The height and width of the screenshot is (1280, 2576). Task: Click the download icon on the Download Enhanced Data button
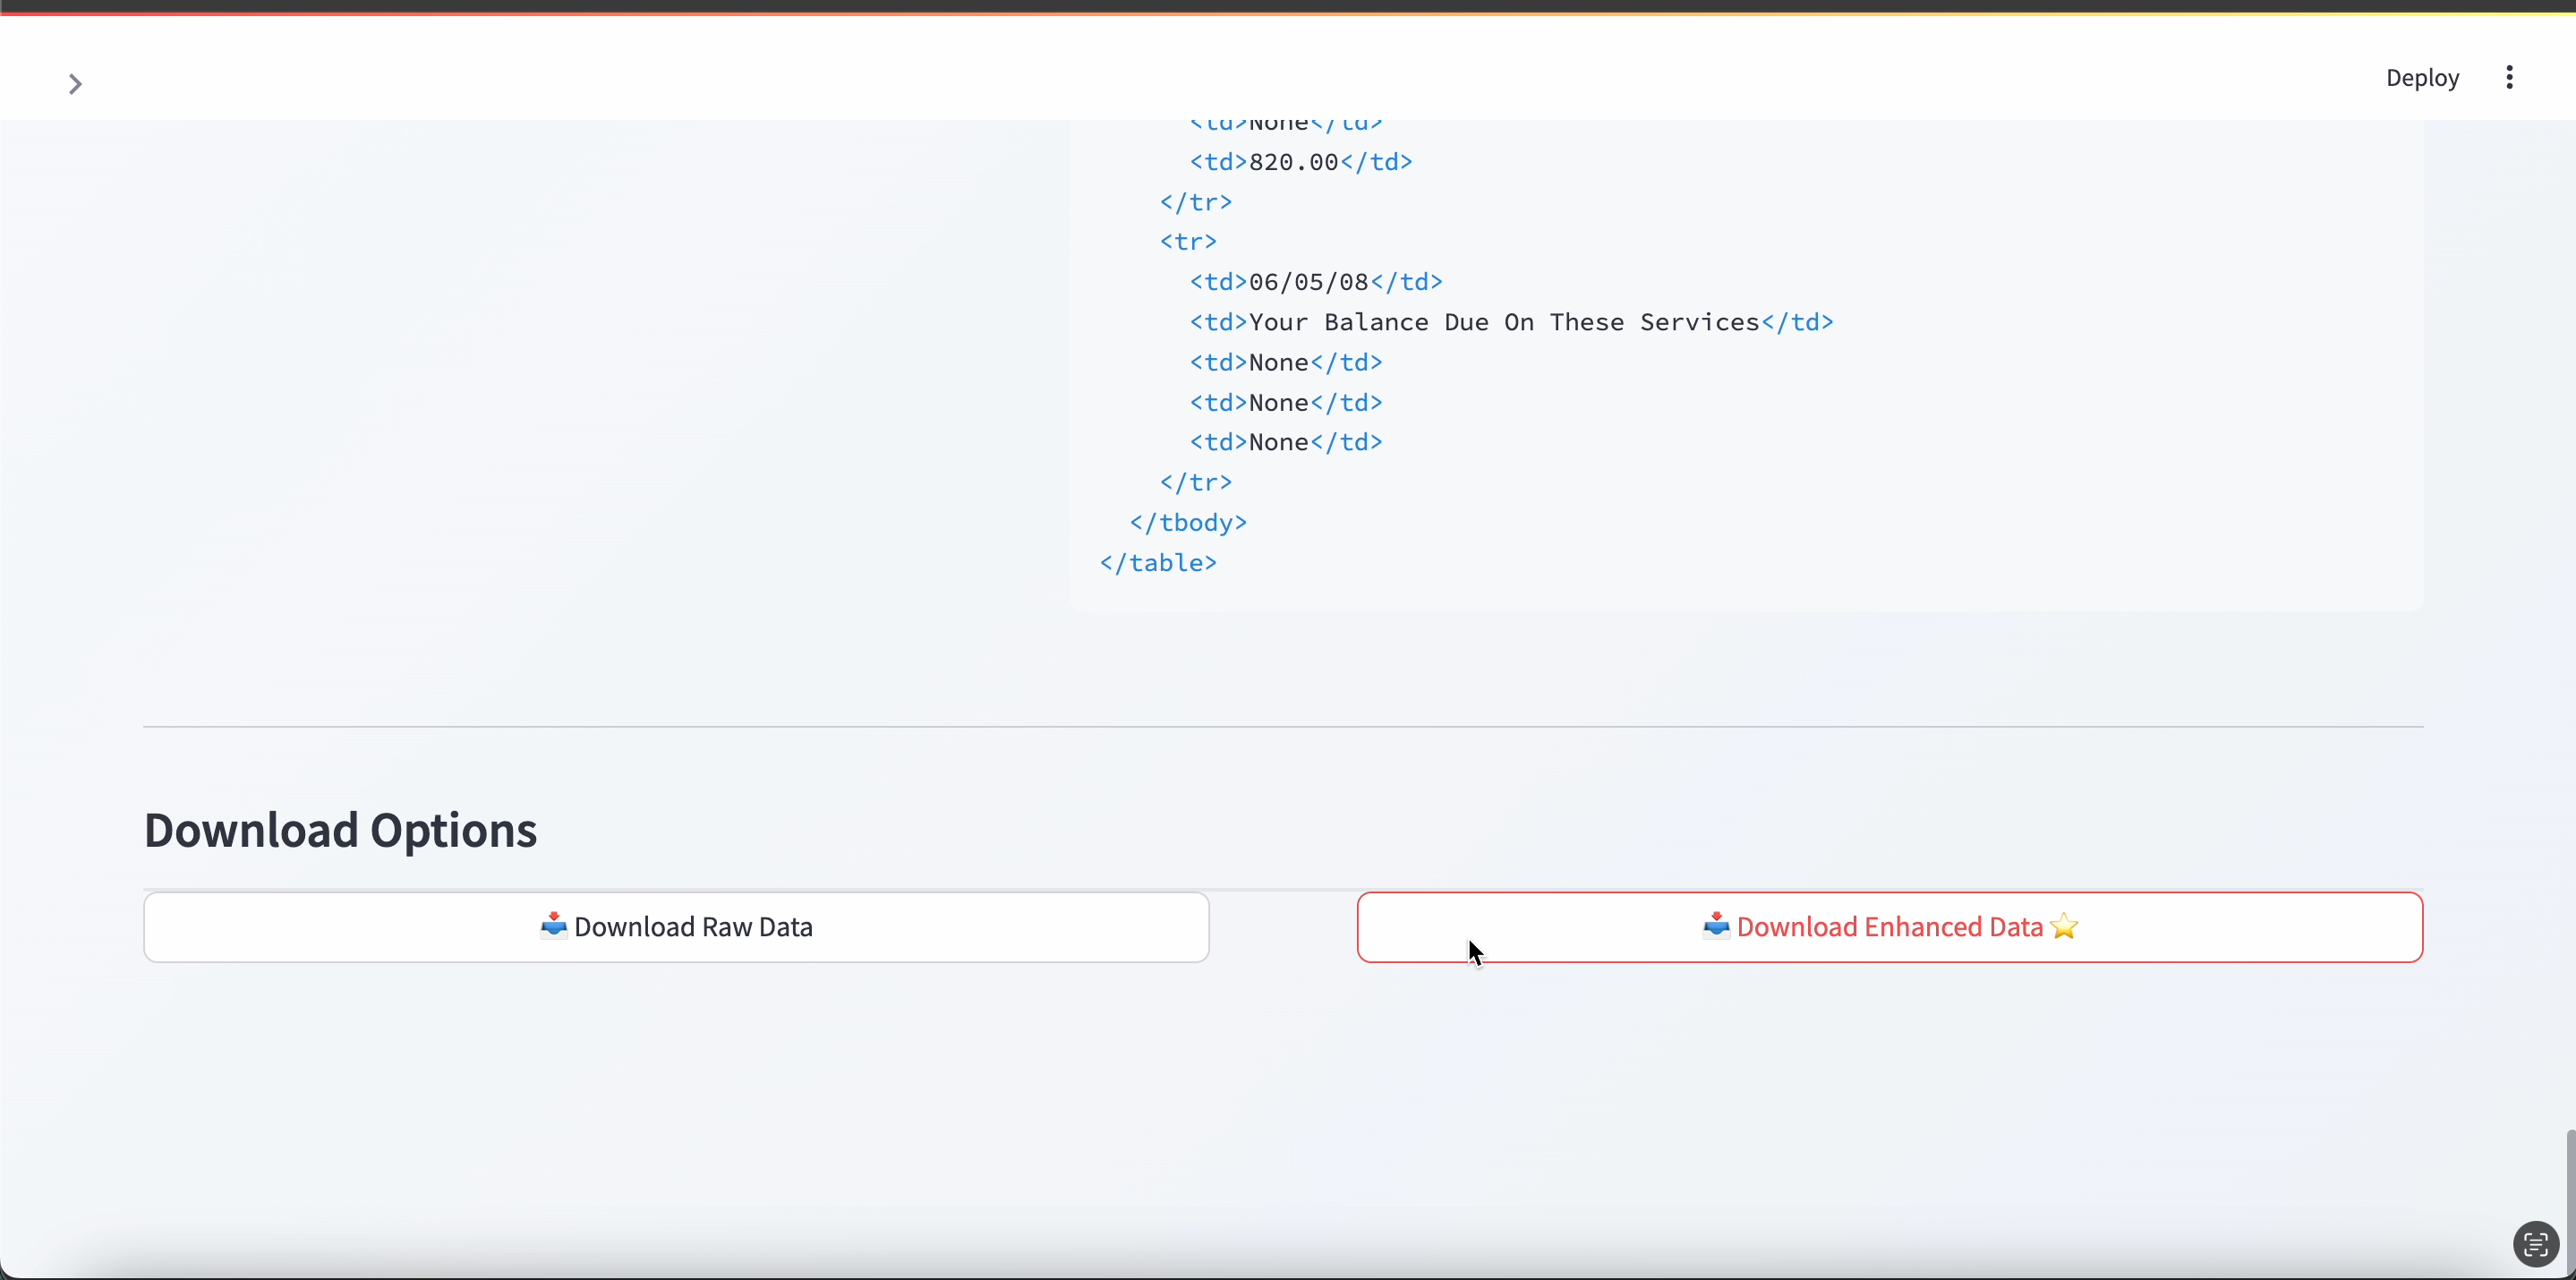tap(1716, 927)
